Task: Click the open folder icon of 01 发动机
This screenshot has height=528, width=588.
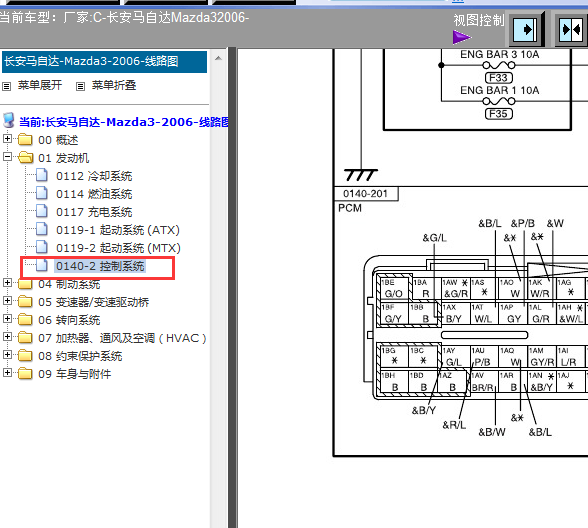Action: [x=26, y=158]
